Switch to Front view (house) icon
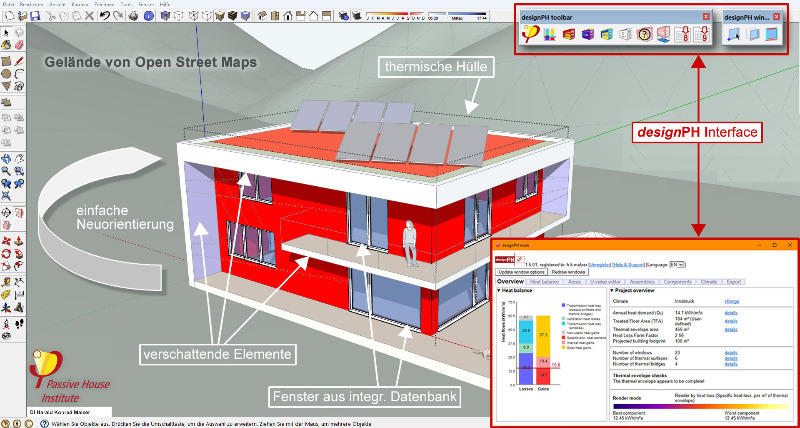800x428 pixels. tap(288, 16)
